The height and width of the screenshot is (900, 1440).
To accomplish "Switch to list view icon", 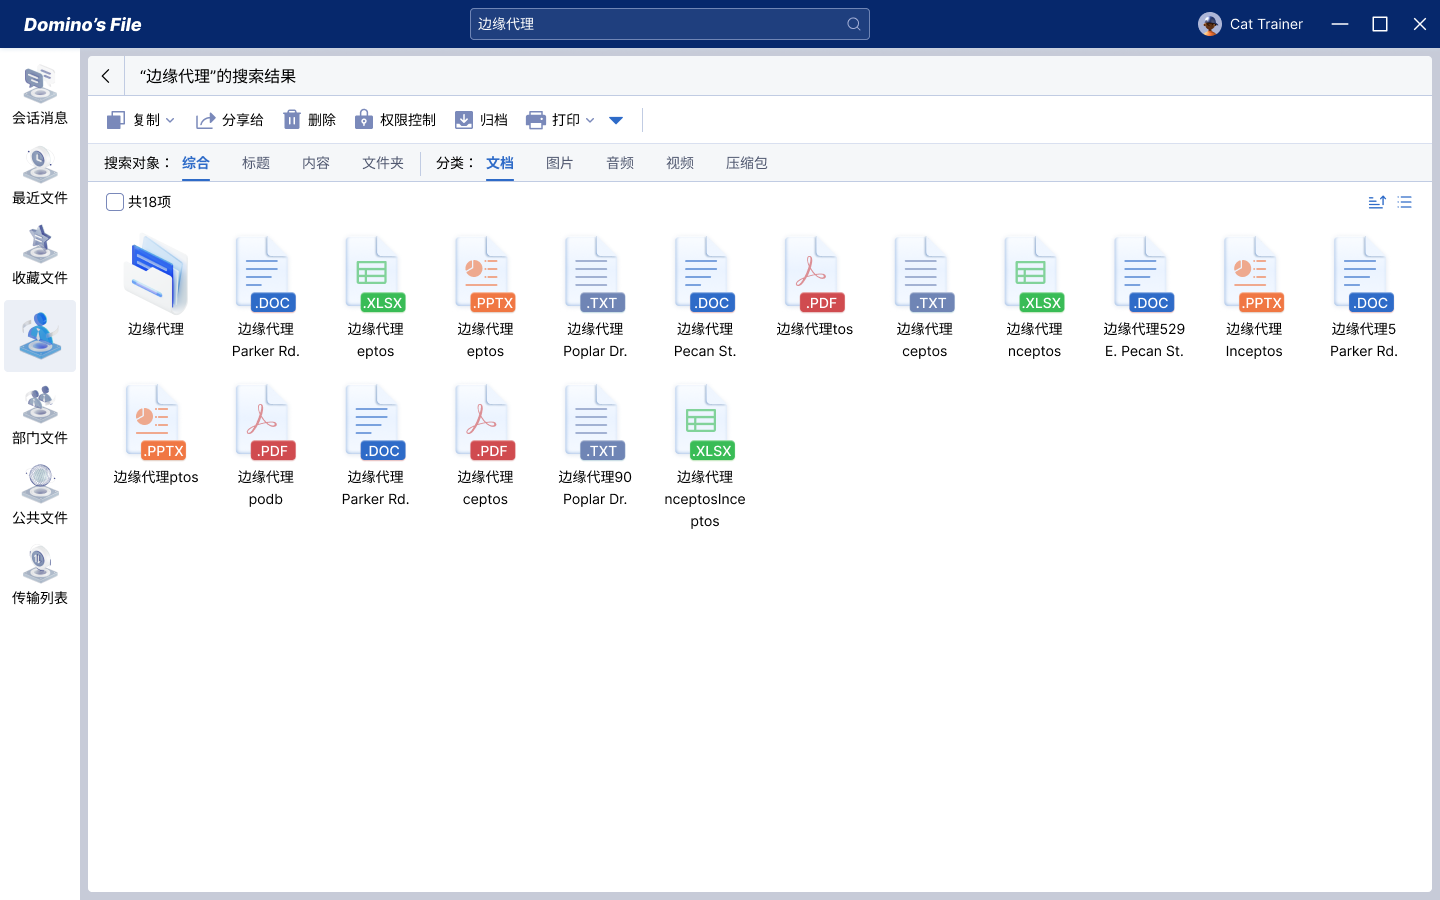I will click(1405, 202).
